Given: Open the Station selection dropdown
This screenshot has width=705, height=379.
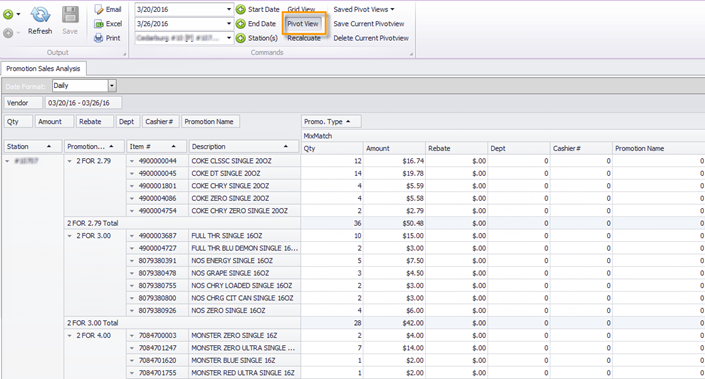Looking at the screenshot, I should 229,38.
